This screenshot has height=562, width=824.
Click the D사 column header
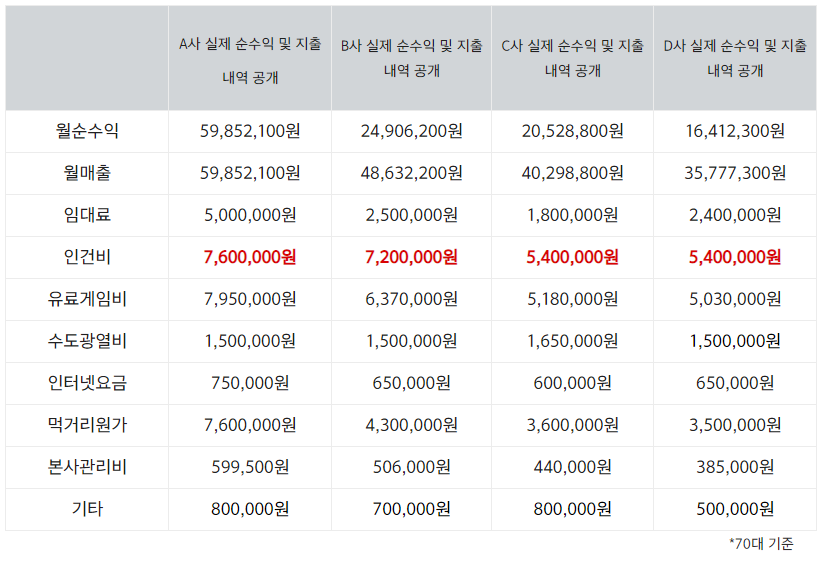(x=735, y=58)
